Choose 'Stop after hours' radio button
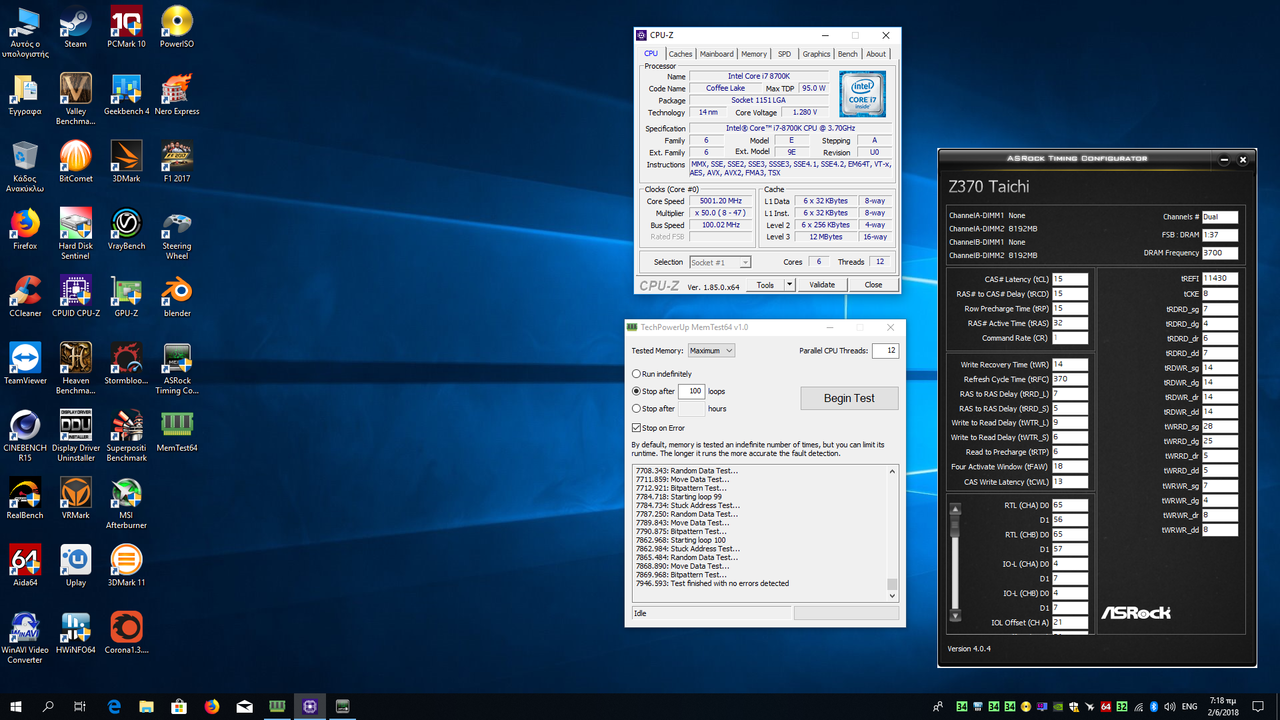 (x=636, y=408)
